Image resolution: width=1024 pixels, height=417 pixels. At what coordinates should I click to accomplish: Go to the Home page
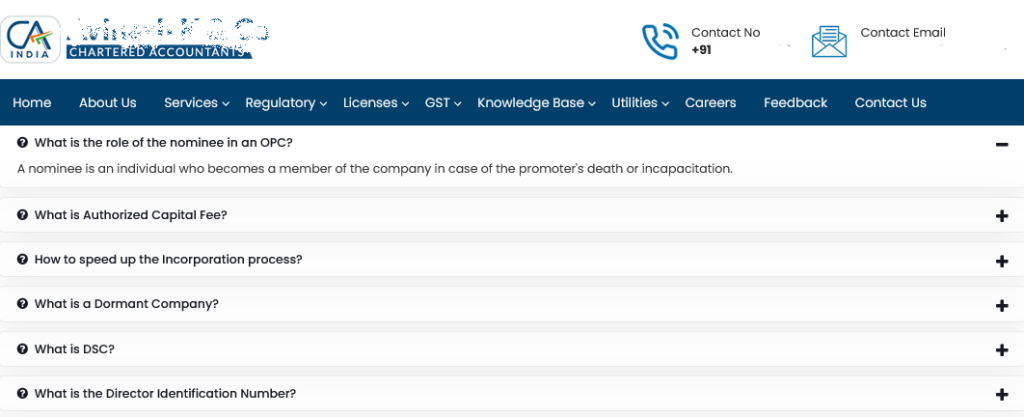point(32,103)
